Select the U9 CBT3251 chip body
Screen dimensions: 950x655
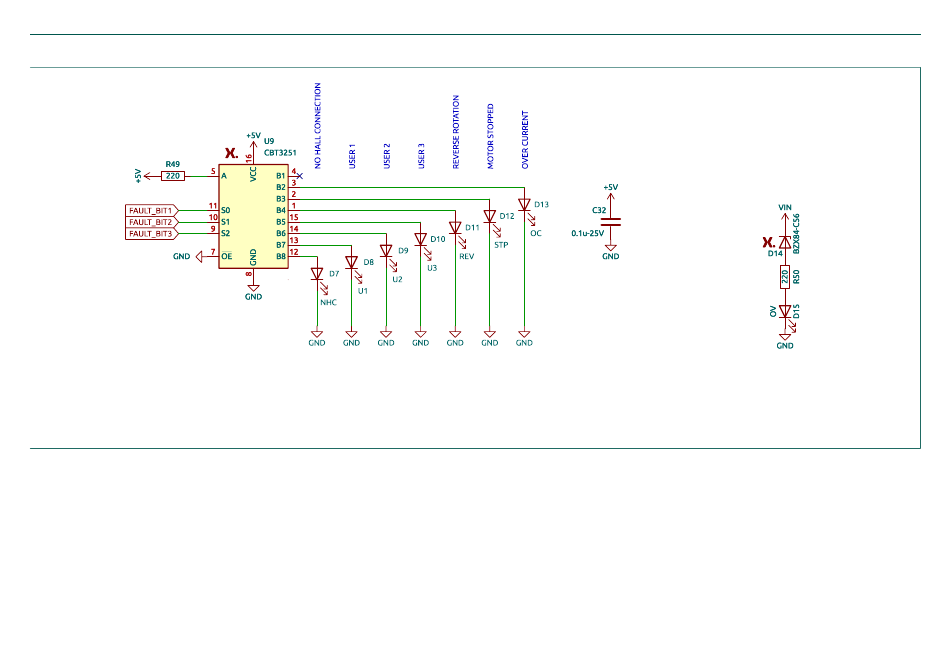(x=253, y=216)
